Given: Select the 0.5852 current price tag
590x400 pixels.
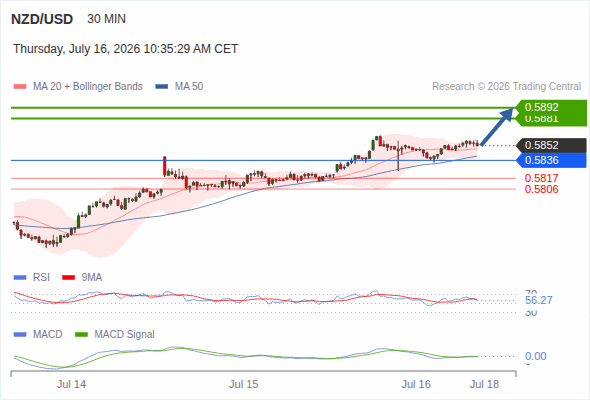Looking at the screenshot, I should click(x=551, y=145).
